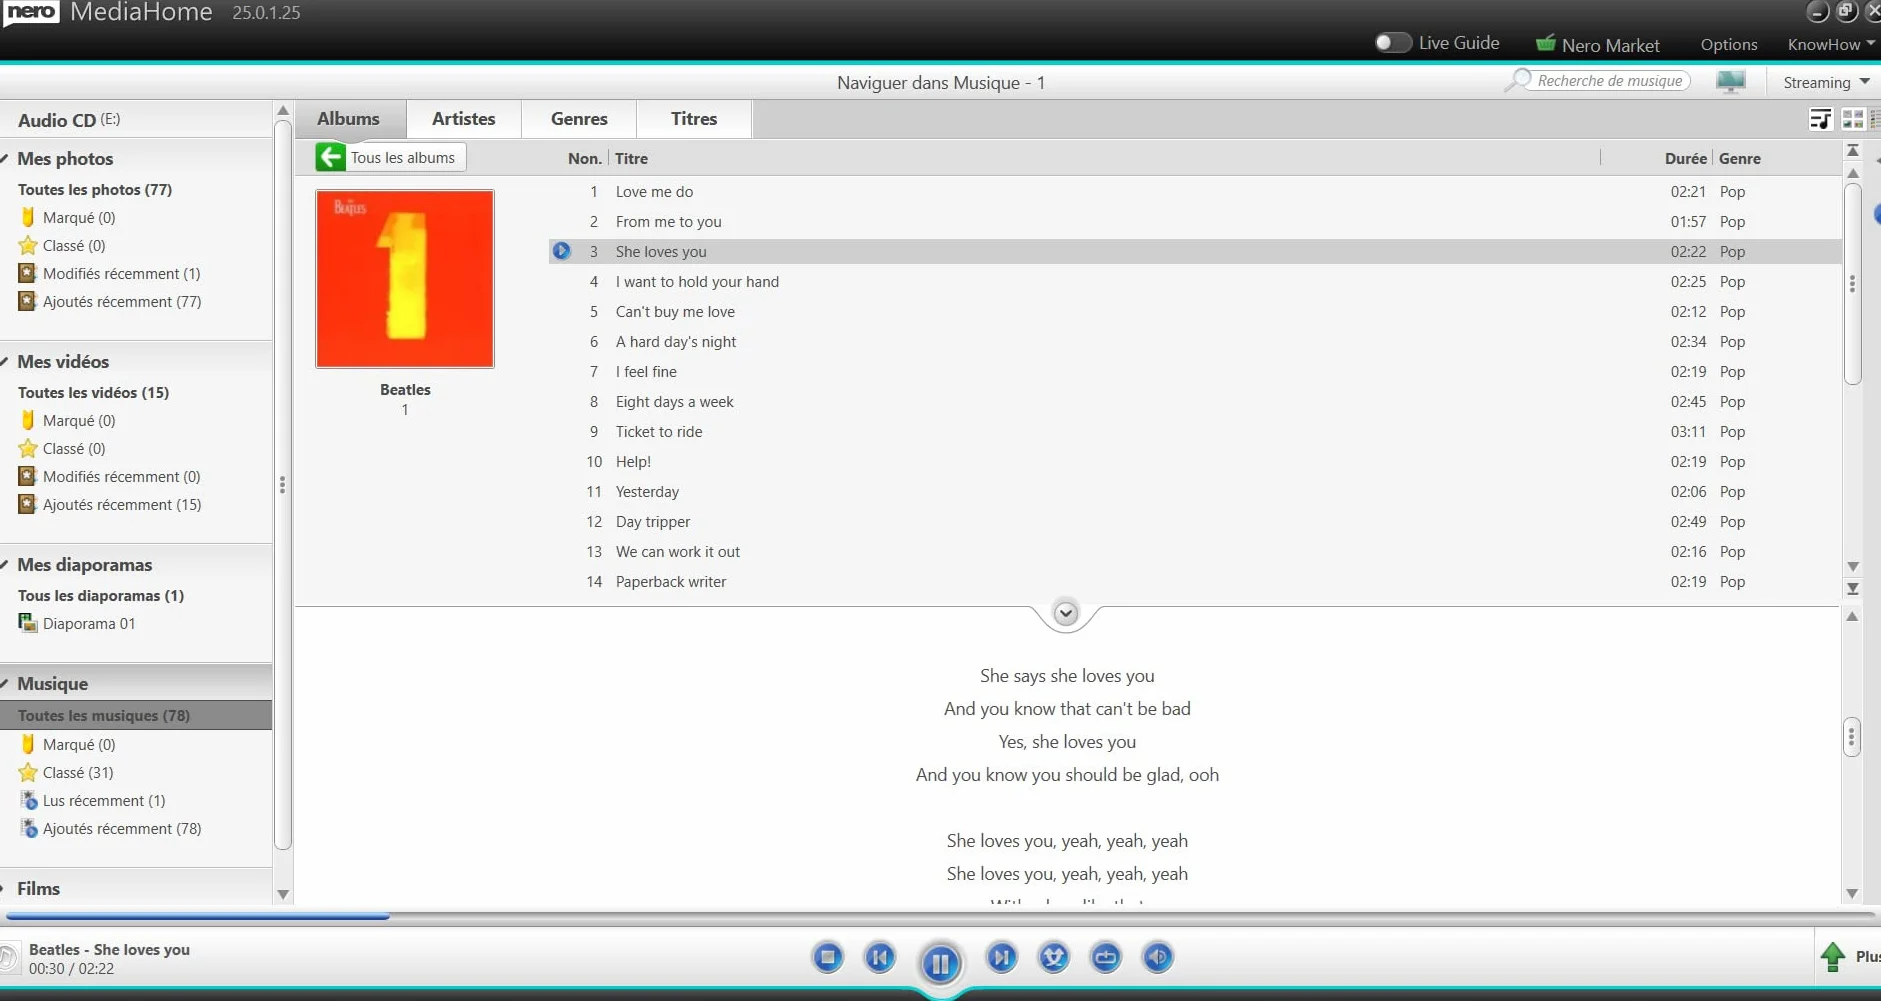The image size is (1881, 1001).
Task: Click the monitor display icon
Action: 1731,82
